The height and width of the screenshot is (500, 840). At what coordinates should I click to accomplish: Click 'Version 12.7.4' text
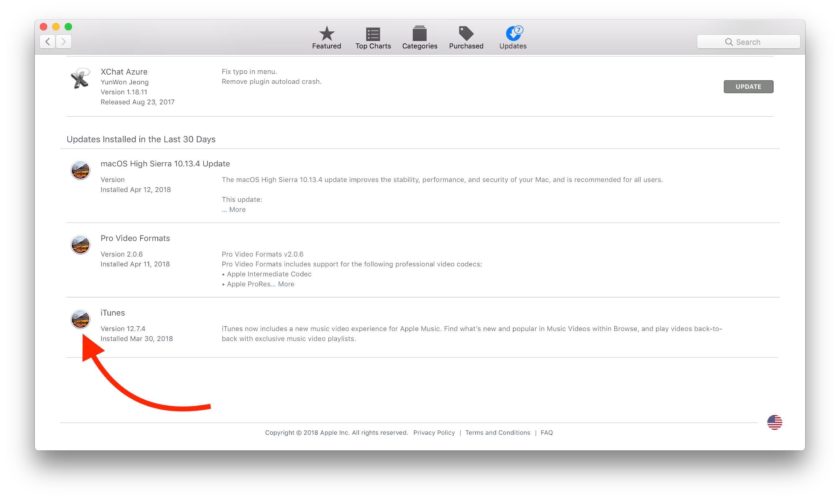123,329
